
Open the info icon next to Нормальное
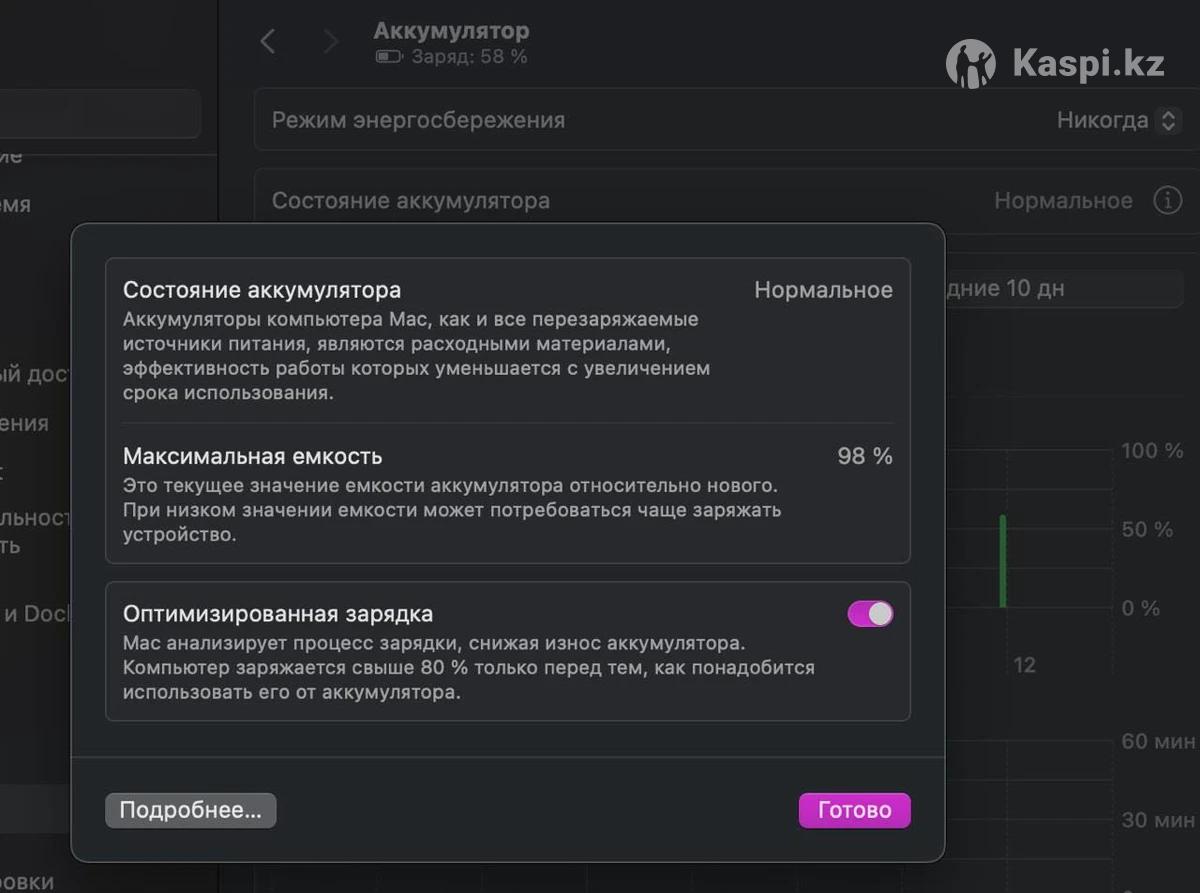1167,200
